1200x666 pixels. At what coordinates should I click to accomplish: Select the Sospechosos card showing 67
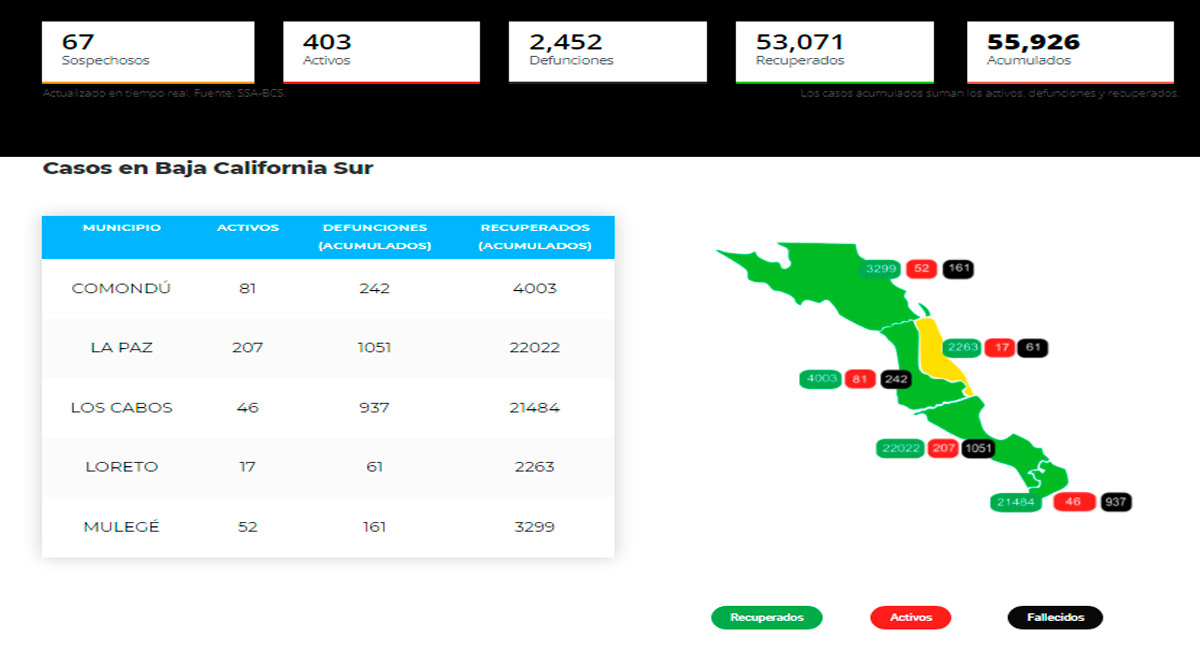pos(148,52)
